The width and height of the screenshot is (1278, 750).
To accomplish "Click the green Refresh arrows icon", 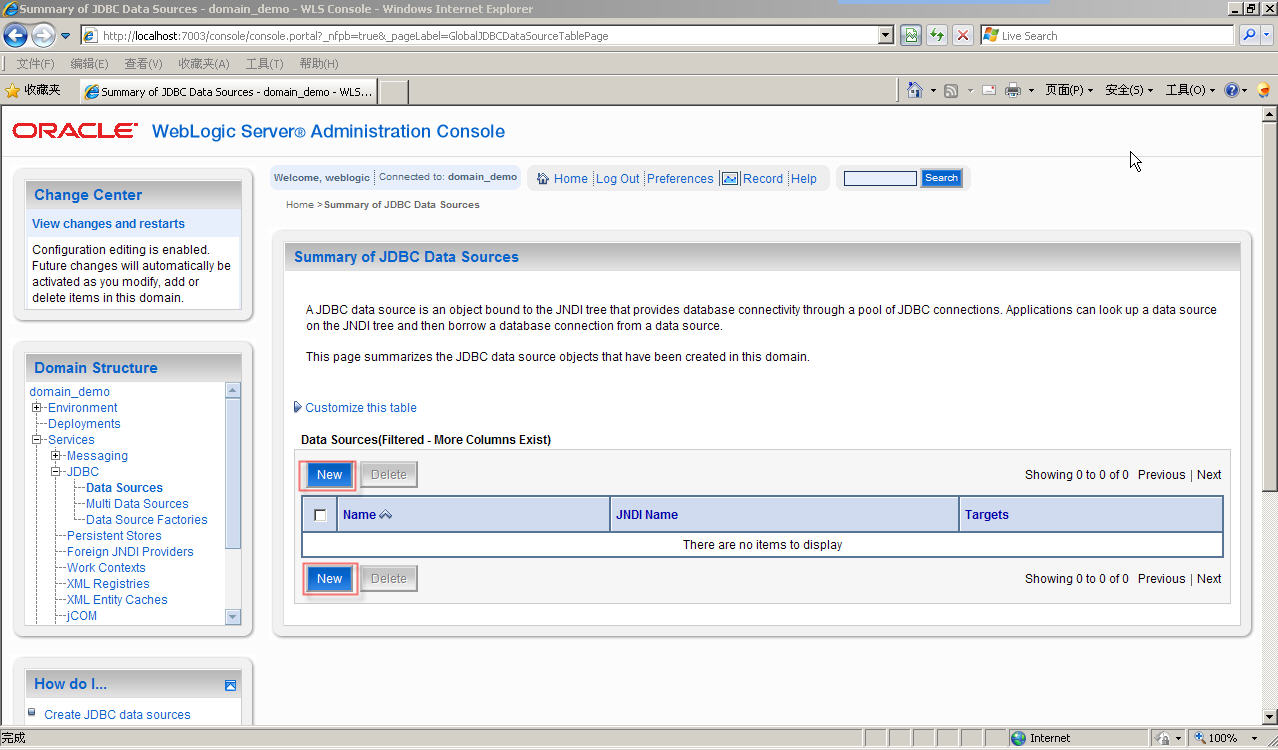I will 936,35.
